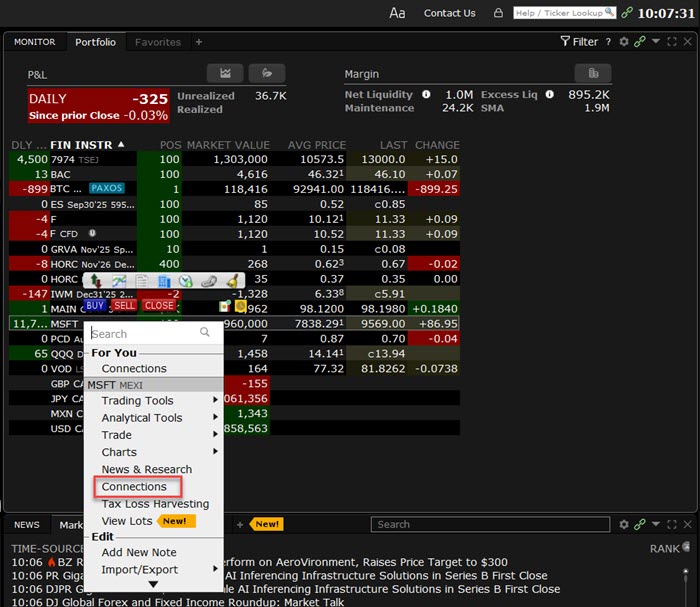Open the News panel dropdown arrow
The image size is (700, 607).
[656, 524]
